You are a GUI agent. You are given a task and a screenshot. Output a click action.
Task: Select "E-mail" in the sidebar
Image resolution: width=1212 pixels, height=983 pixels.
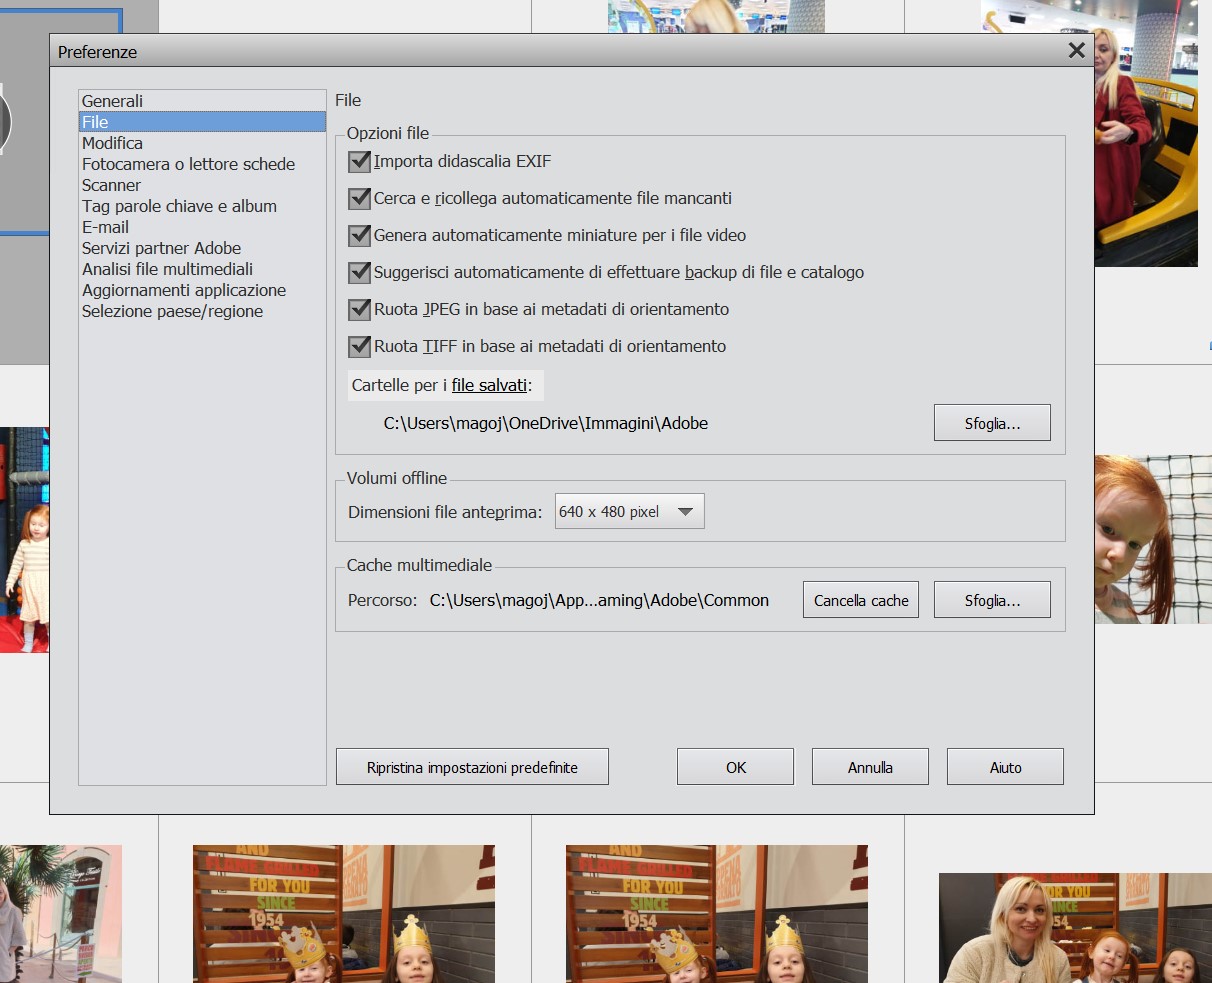tap(104, 227)
